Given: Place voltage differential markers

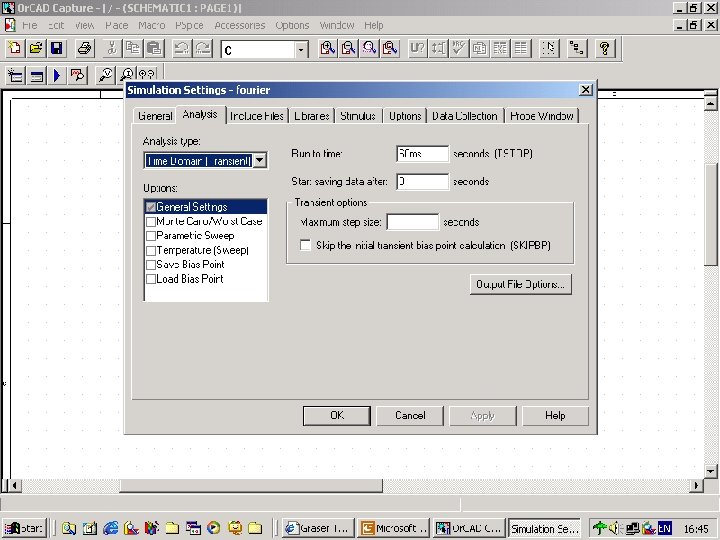Looking at the screenshot, I should (x=147, y=75).
